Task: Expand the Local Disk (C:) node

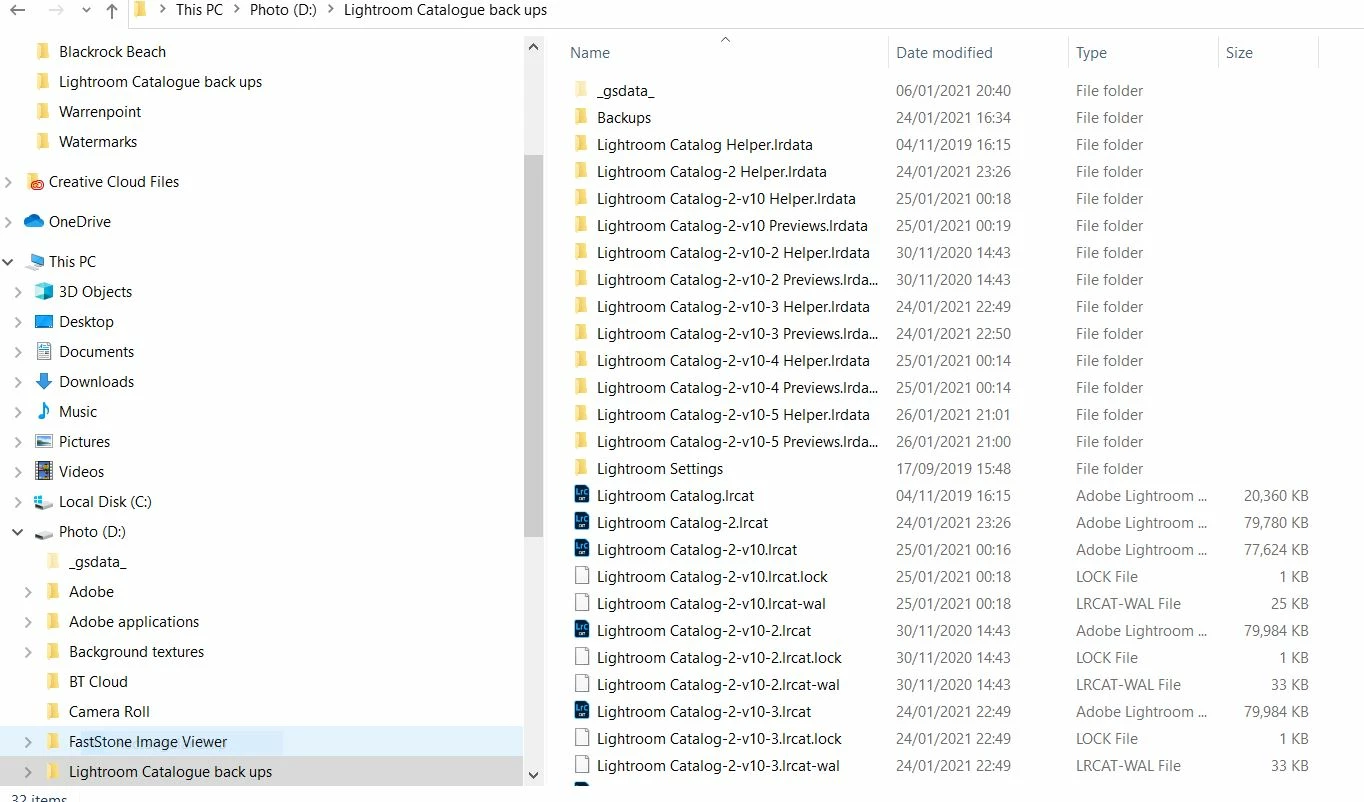Action: (18, 502)
